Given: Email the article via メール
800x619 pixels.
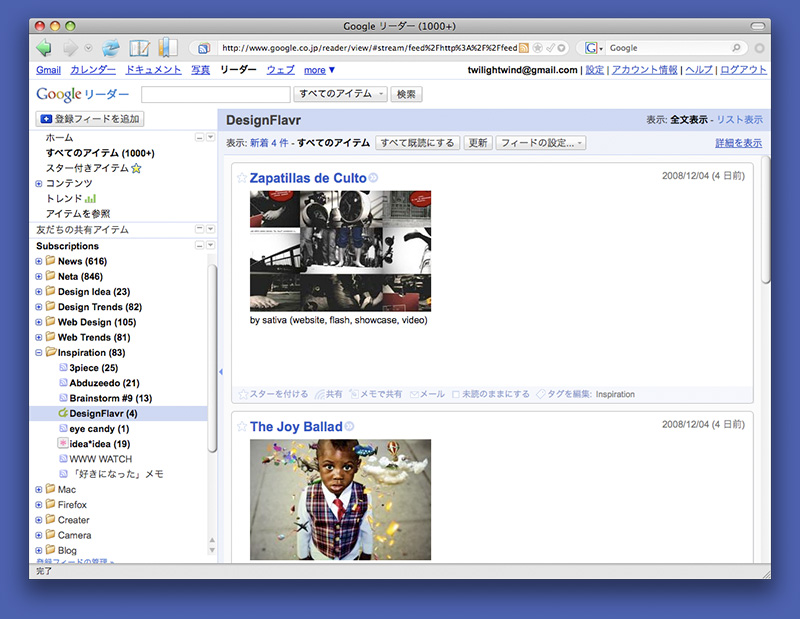Looking at the screenshot, I should click(428, 394).
